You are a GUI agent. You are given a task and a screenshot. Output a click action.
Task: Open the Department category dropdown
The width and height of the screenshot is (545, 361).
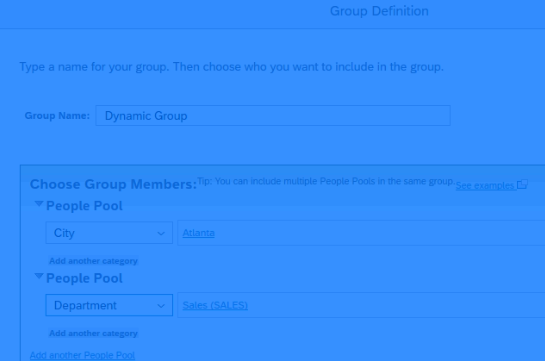(x=109, y=305)
